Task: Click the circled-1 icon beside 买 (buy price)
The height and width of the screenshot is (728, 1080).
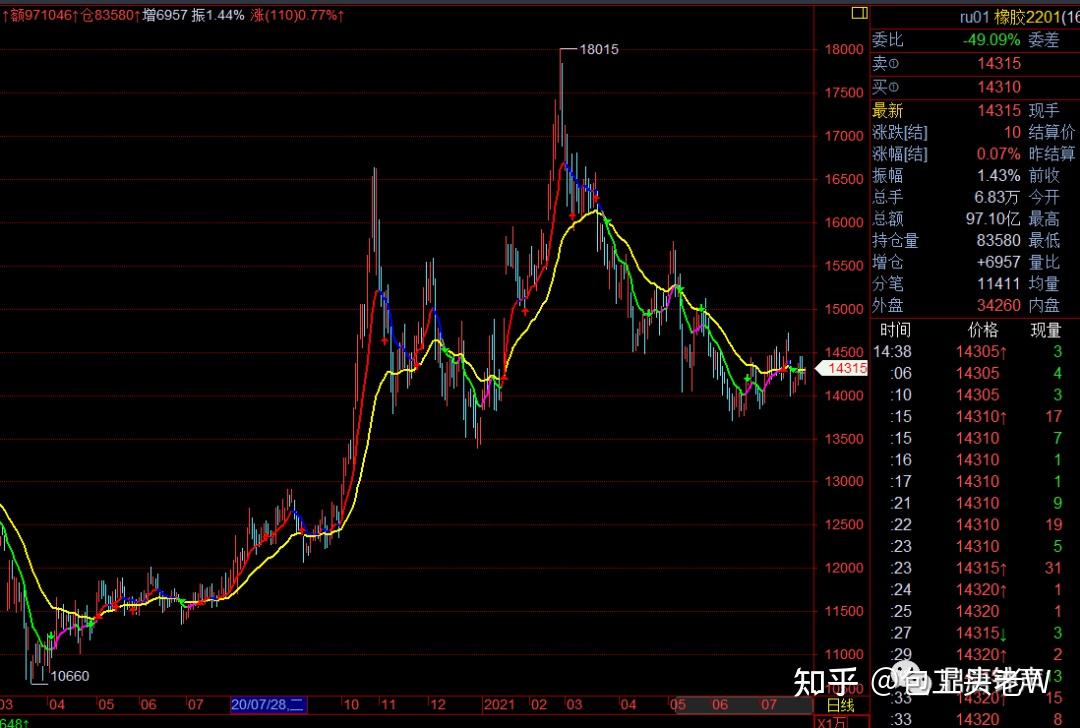Action: click(894, 89)
